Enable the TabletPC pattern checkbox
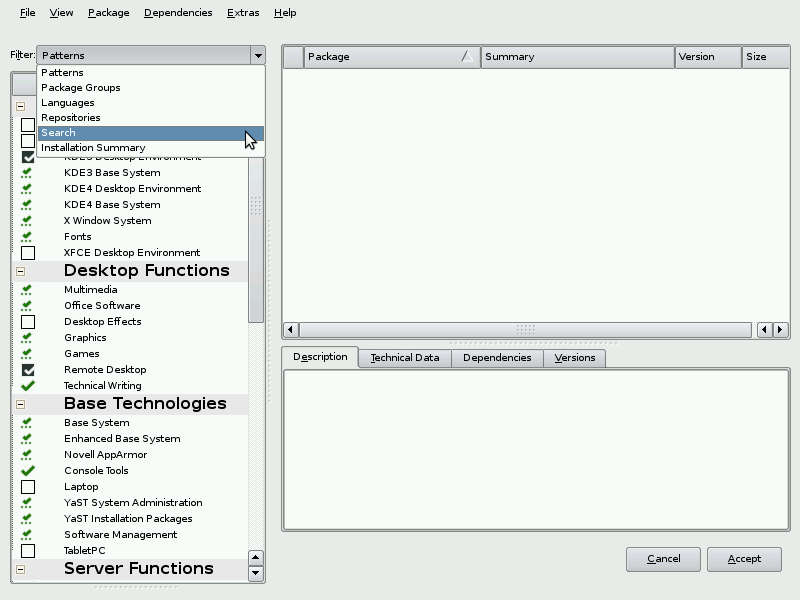The image size is (800, 600). point(28,551)
